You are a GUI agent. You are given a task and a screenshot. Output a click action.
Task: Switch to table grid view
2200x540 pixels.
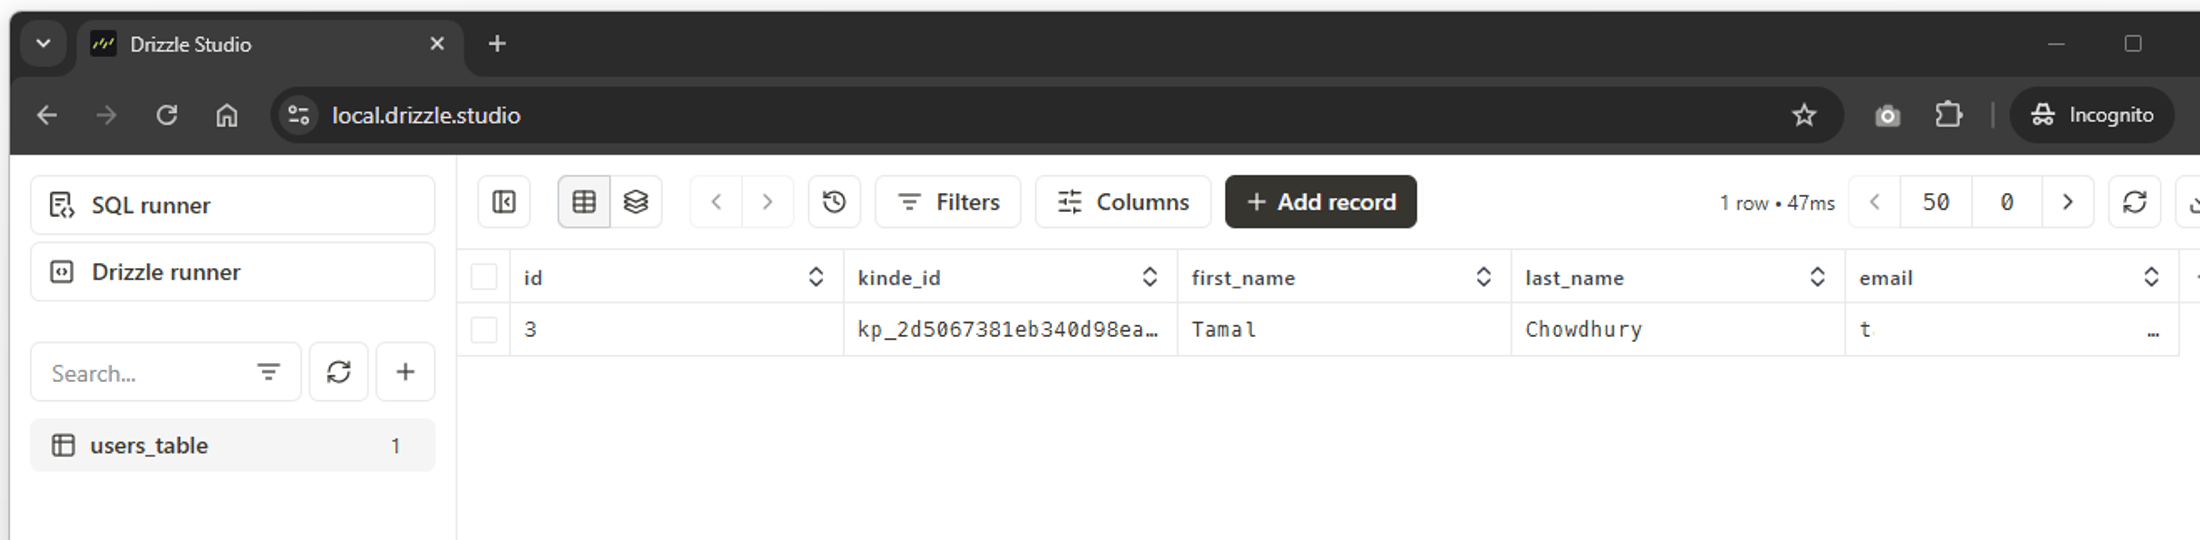point(584,202)
